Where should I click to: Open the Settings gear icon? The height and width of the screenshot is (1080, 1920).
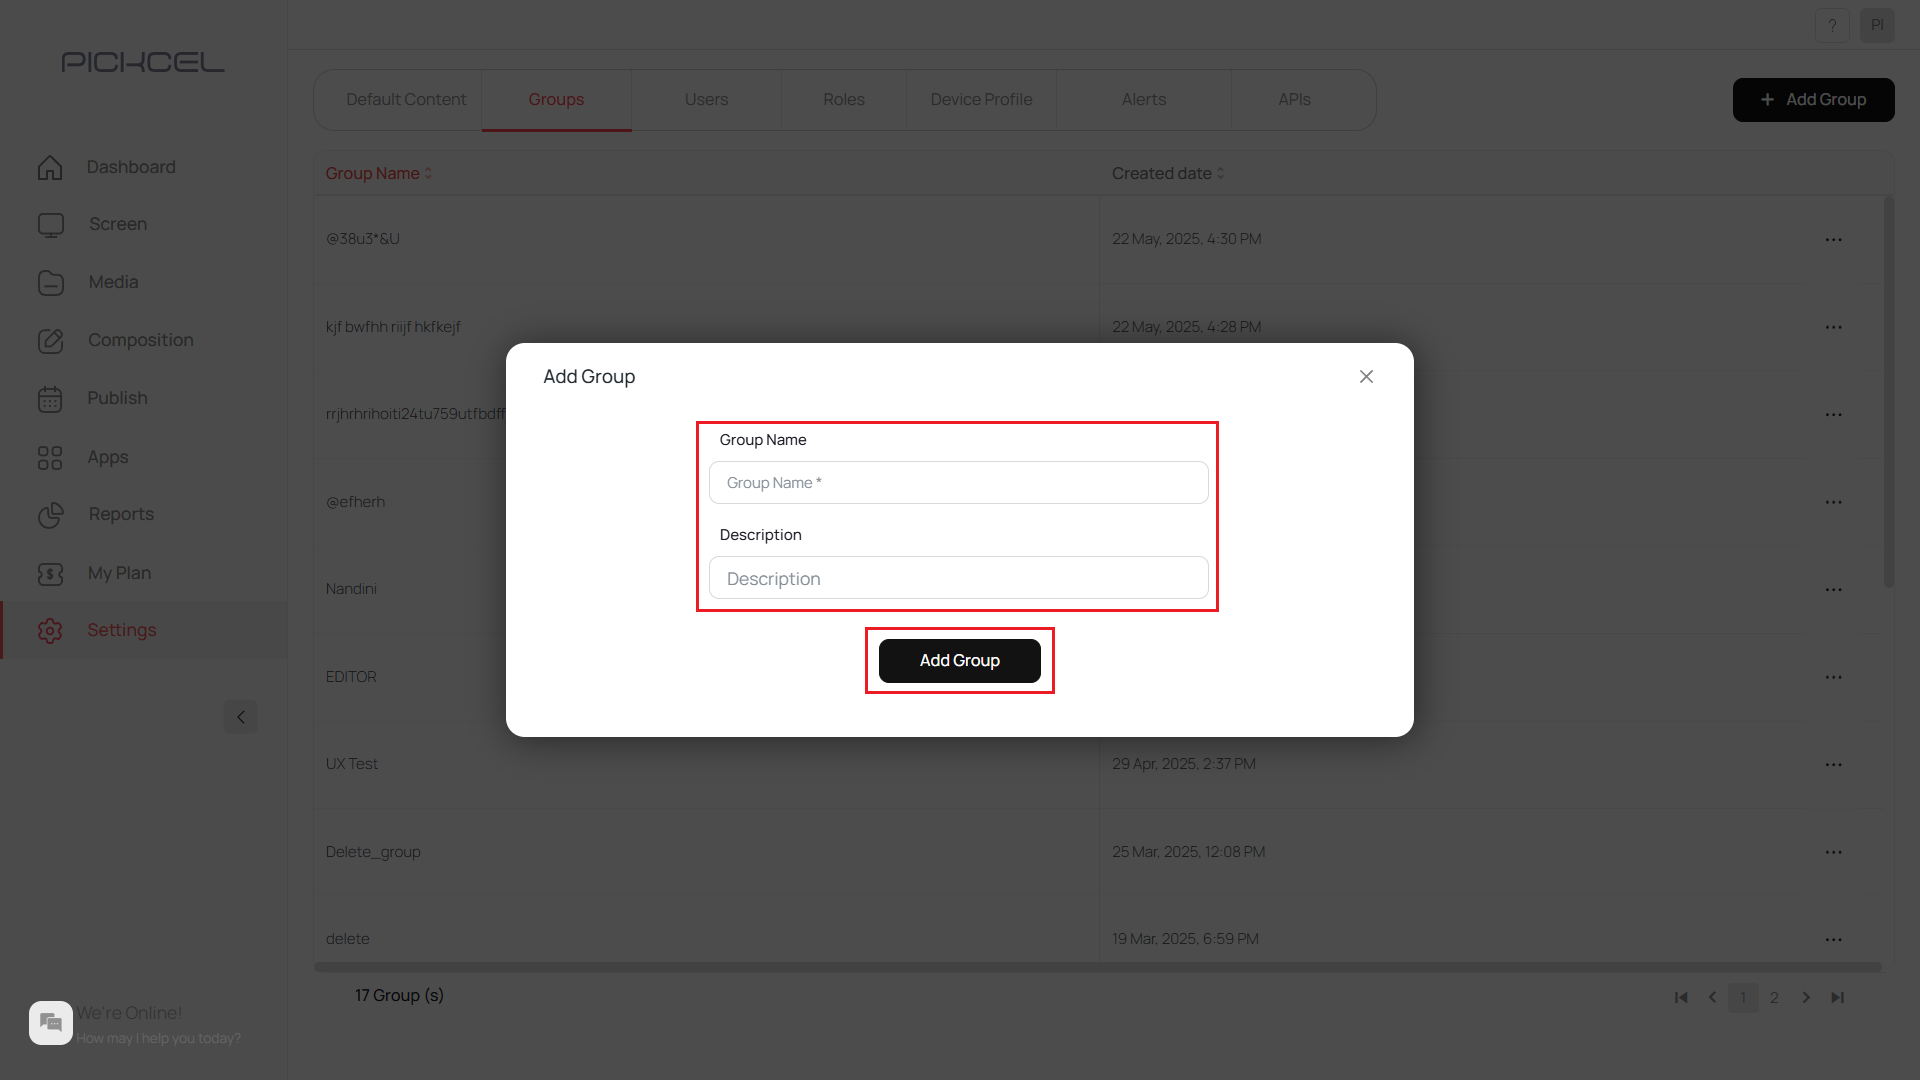[50, 630]
